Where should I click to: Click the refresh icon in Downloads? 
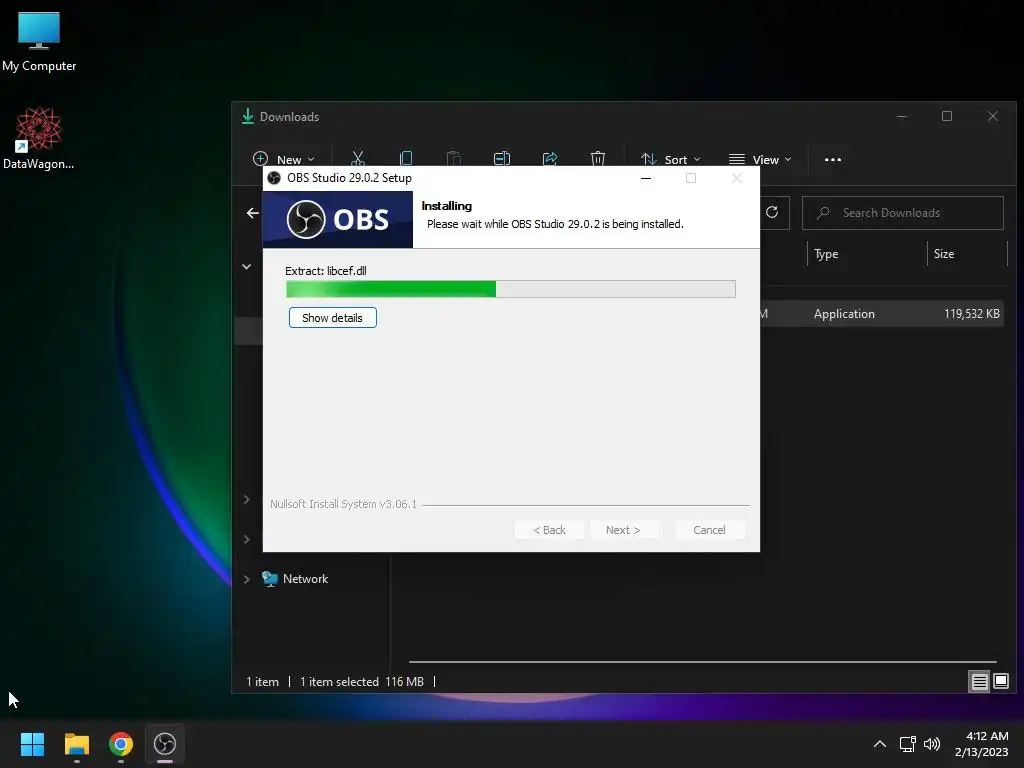click(x=772, y=212)
